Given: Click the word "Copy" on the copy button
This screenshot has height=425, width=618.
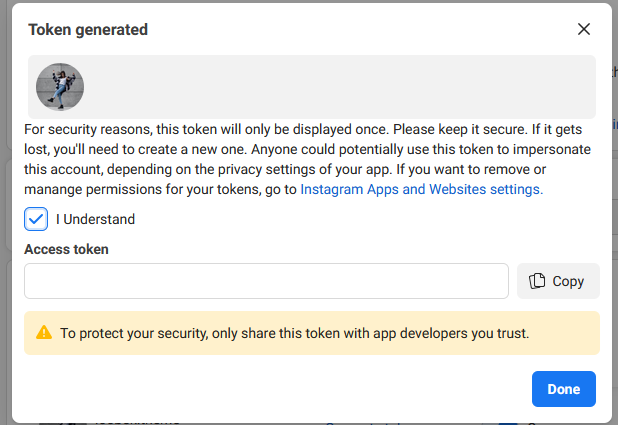Looking at the screenshot, I should [568, 281].
